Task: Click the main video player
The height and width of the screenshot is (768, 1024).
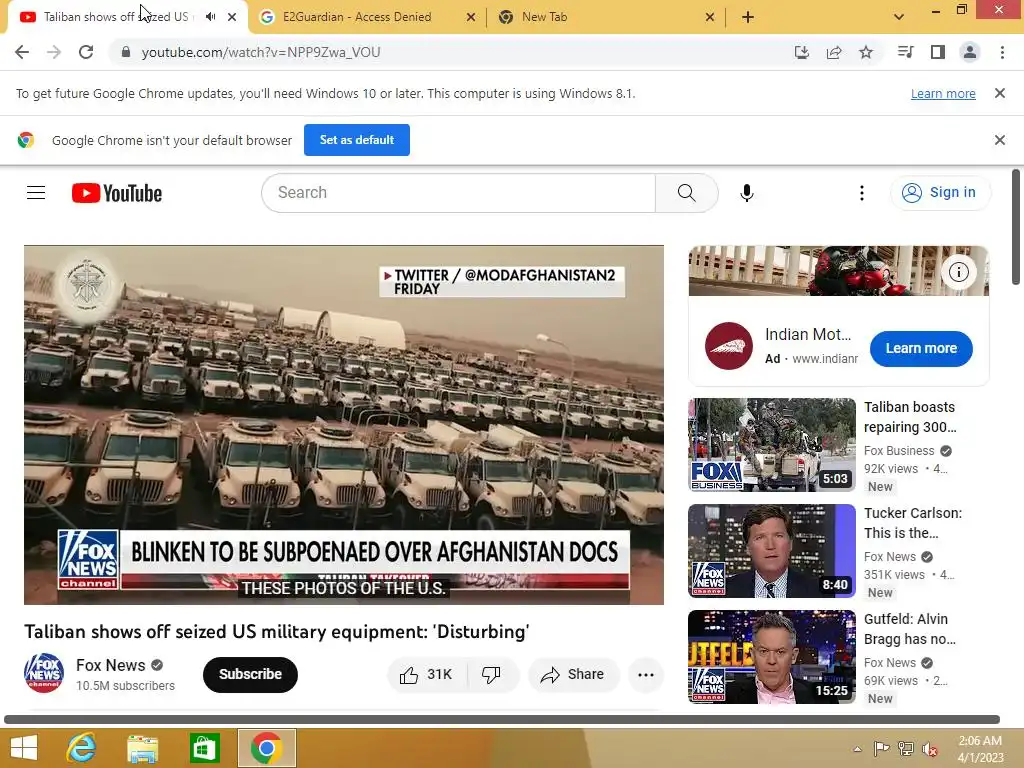Action: coord(344,425)
